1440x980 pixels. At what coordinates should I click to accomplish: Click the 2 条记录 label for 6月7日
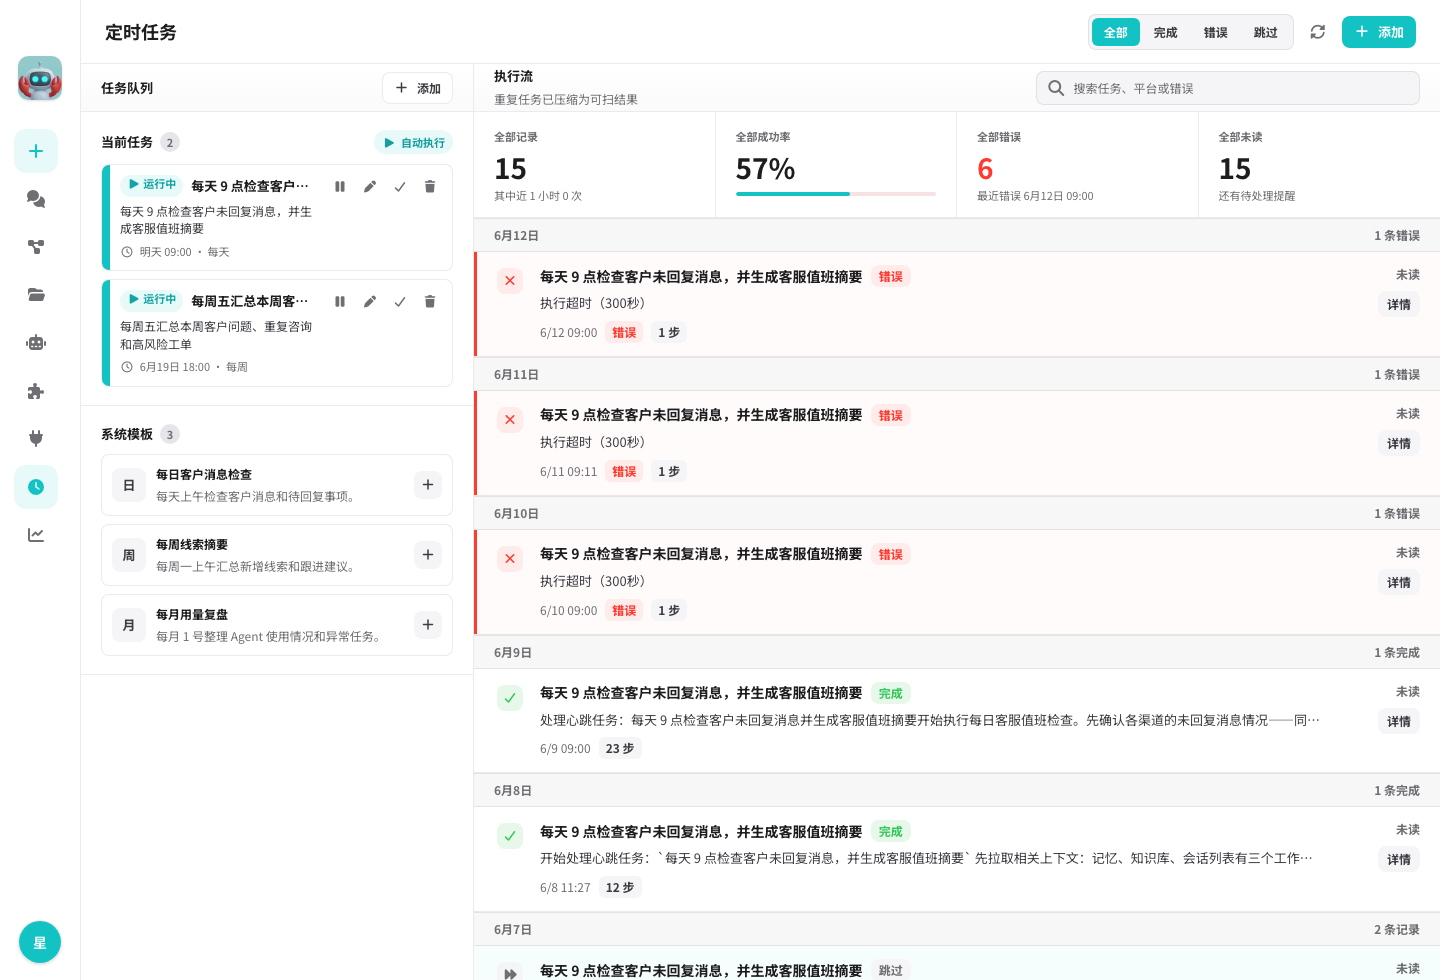click(1397, 930)
